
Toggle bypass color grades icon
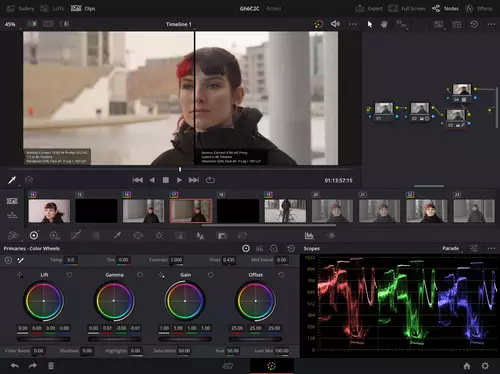(x=319, y=24)
